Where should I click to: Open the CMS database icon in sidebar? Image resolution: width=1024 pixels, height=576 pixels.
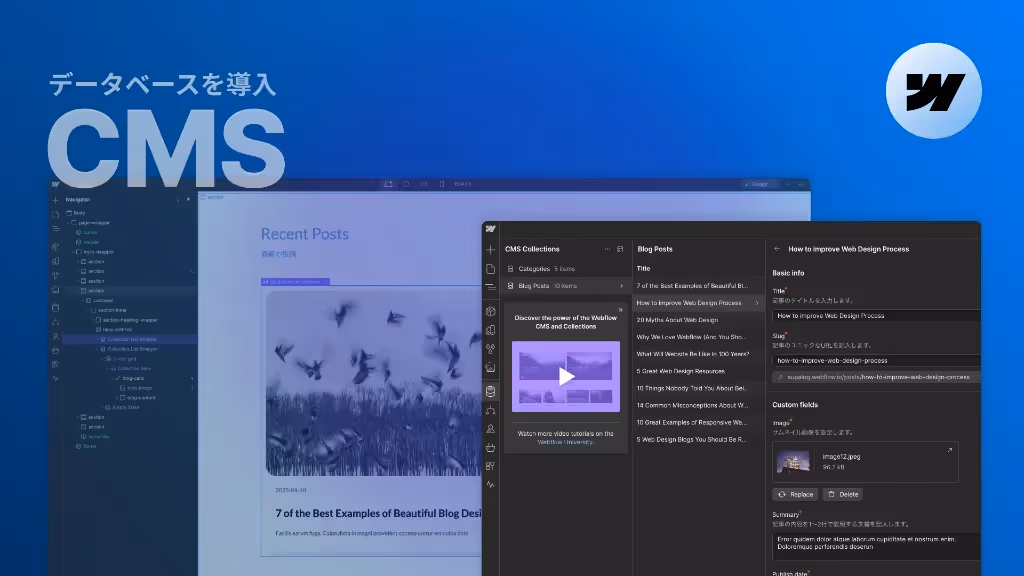point(490,391)
